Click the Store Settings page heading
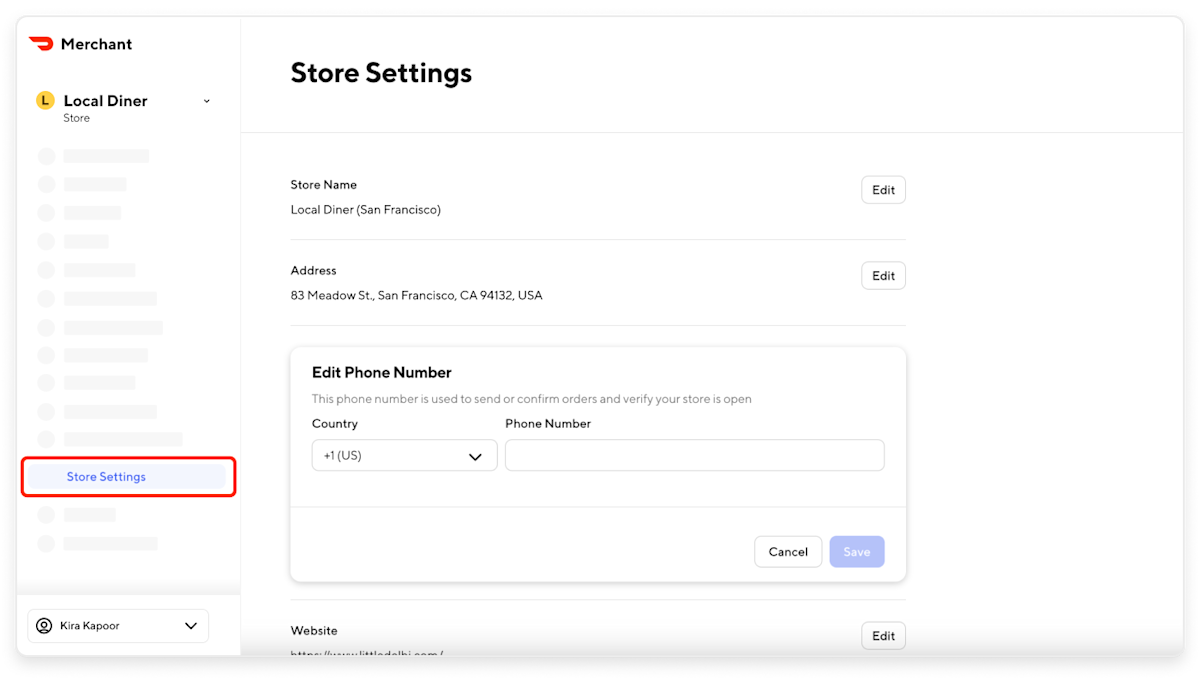Image resolution: width=1200 pixels, height=686 pixels. pos(381,73)
